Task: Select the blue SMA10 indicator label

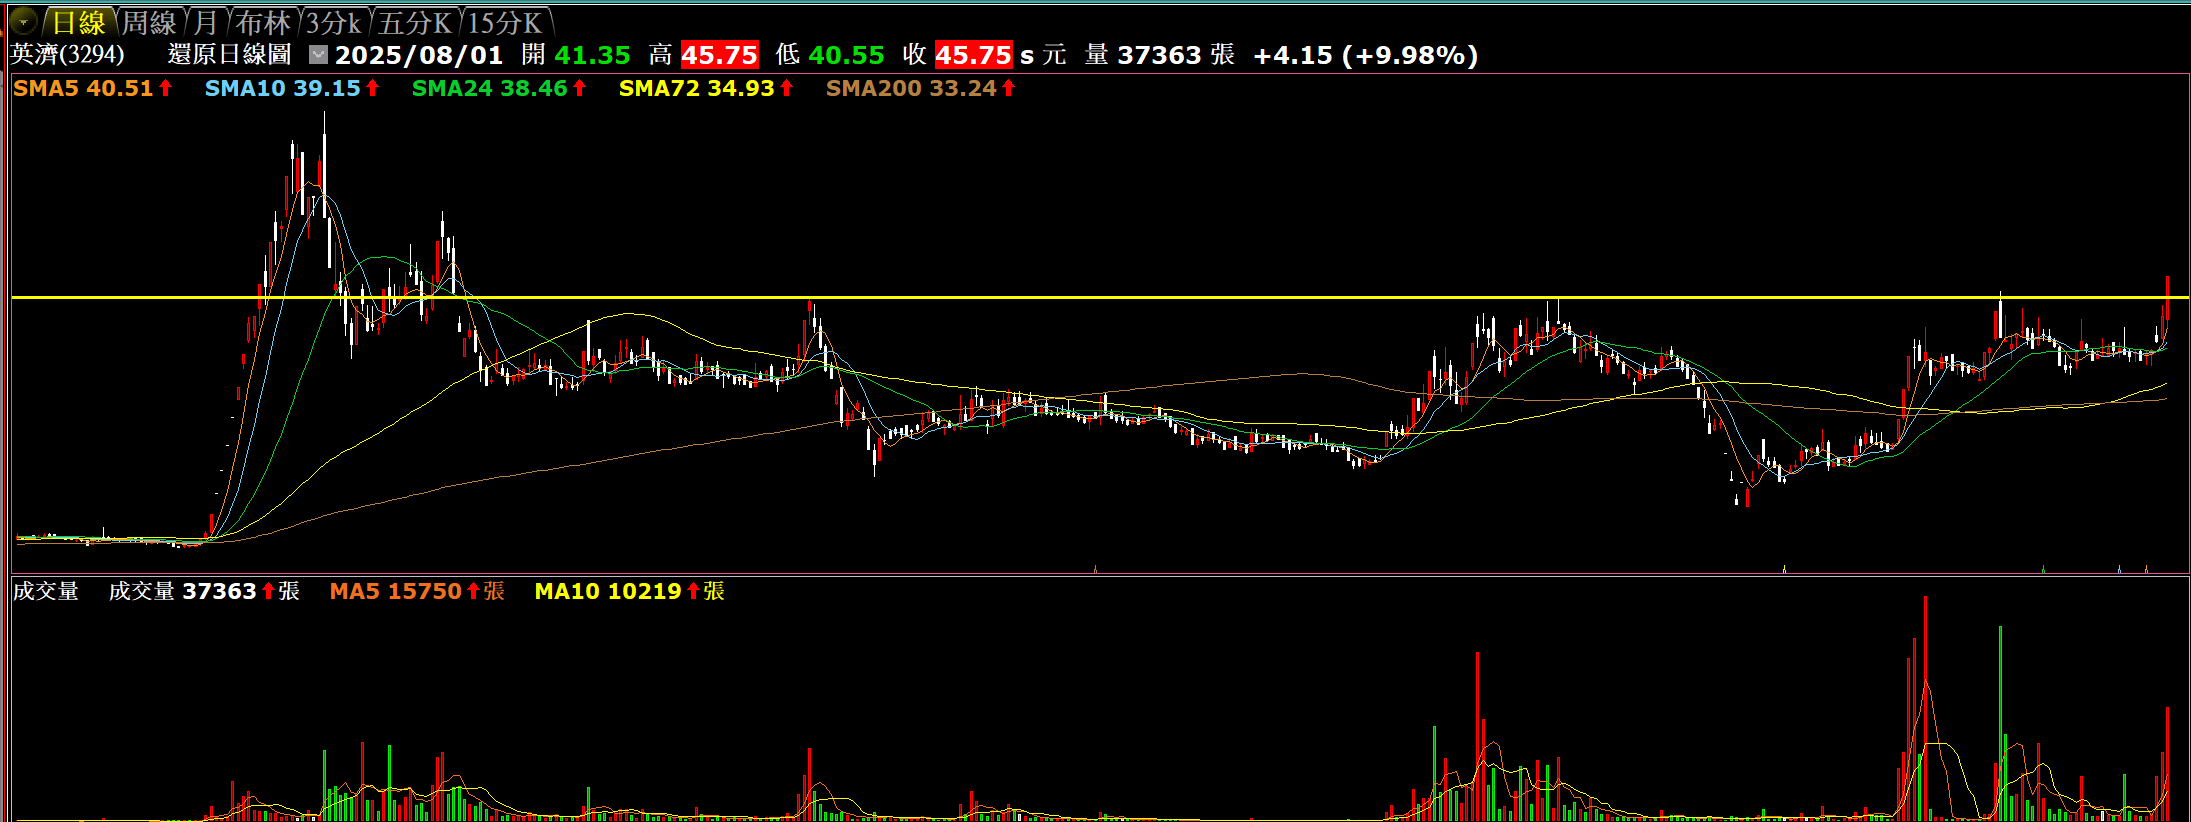Action: point(282,88)
